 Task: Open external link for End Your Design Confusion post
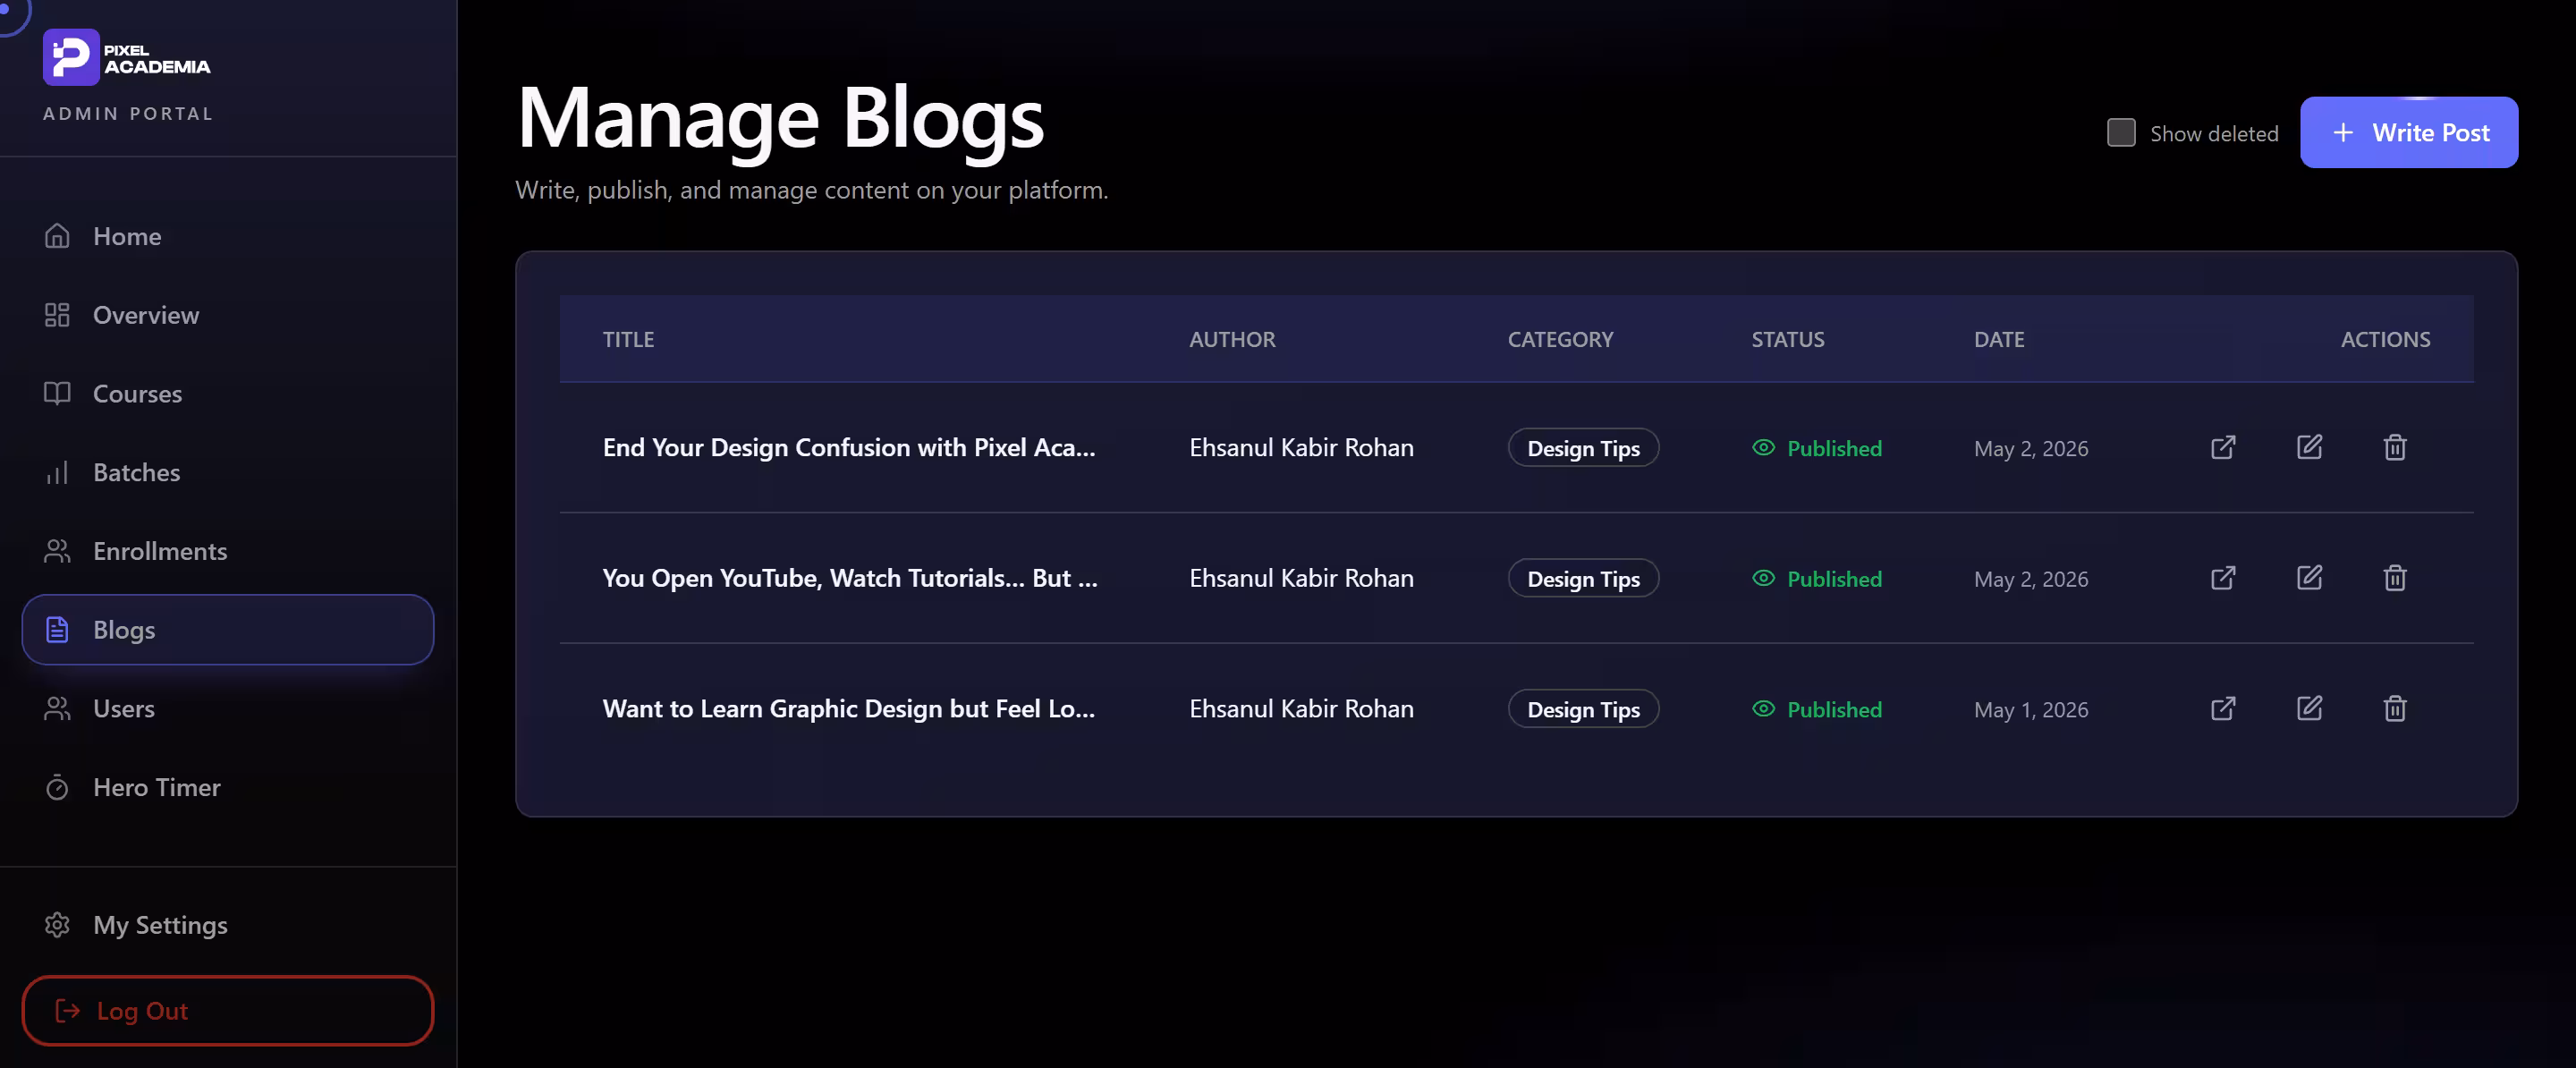pyautogui.click(x=2222, y=447)
